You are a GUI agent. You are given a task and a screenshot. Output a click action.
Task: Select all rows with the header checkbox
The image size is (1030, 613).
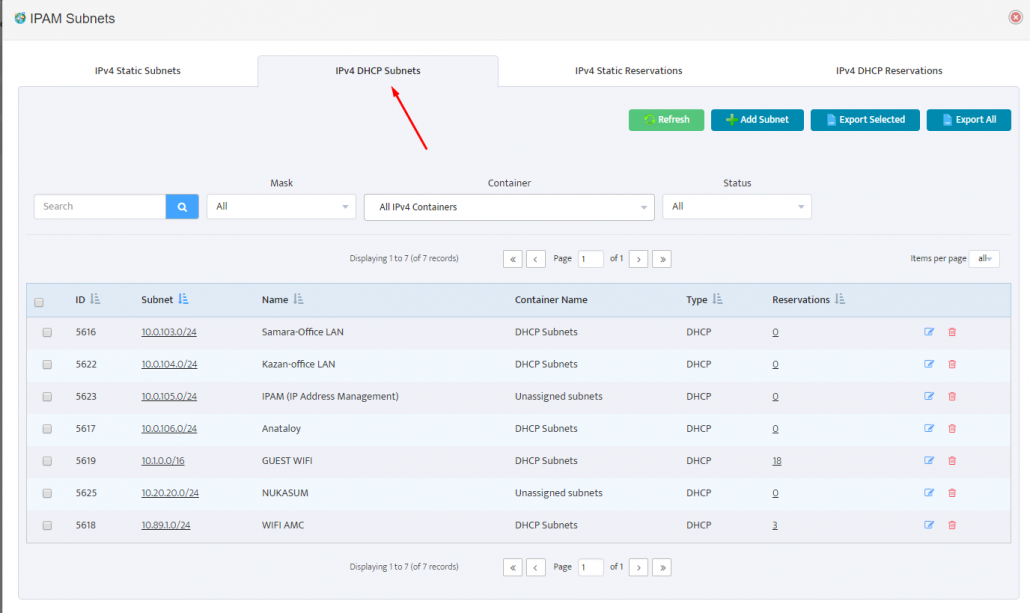point(39,301)
